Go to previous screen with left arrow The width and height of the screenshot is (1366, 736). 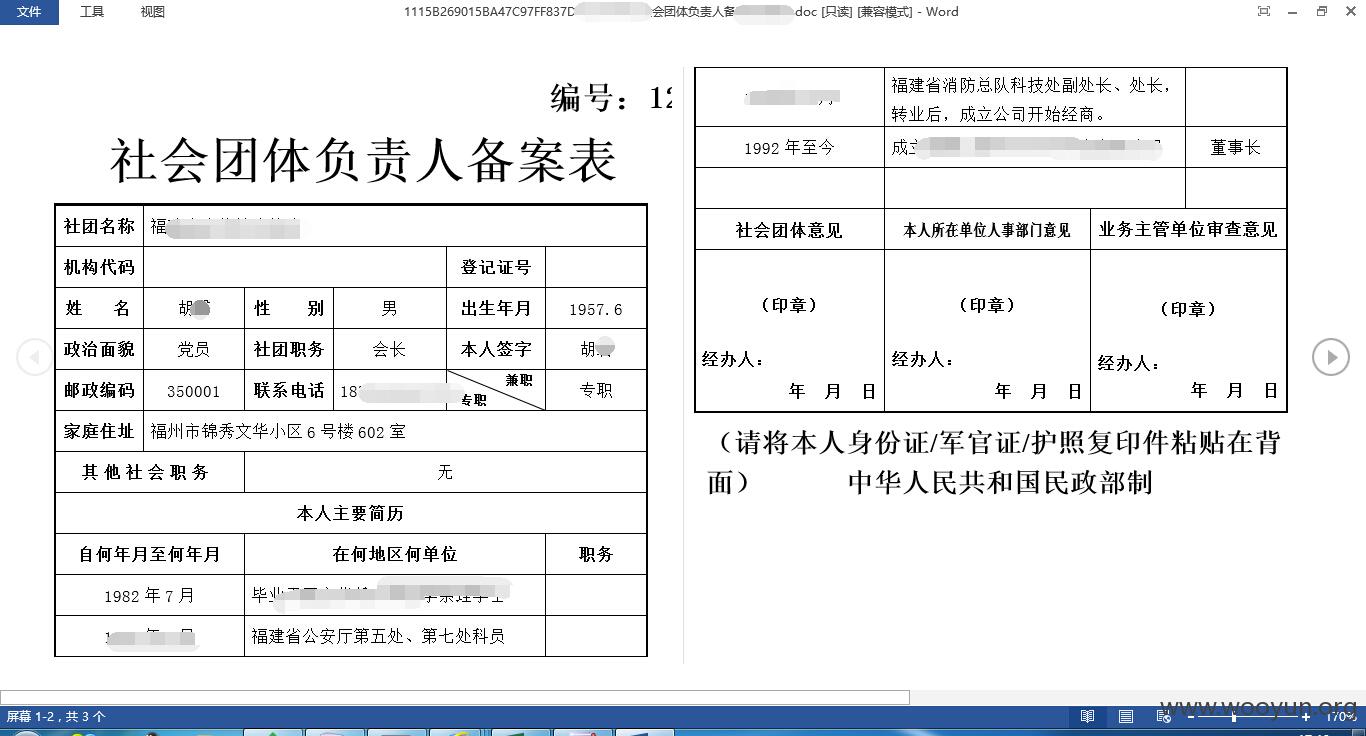[x=34, y=357]
